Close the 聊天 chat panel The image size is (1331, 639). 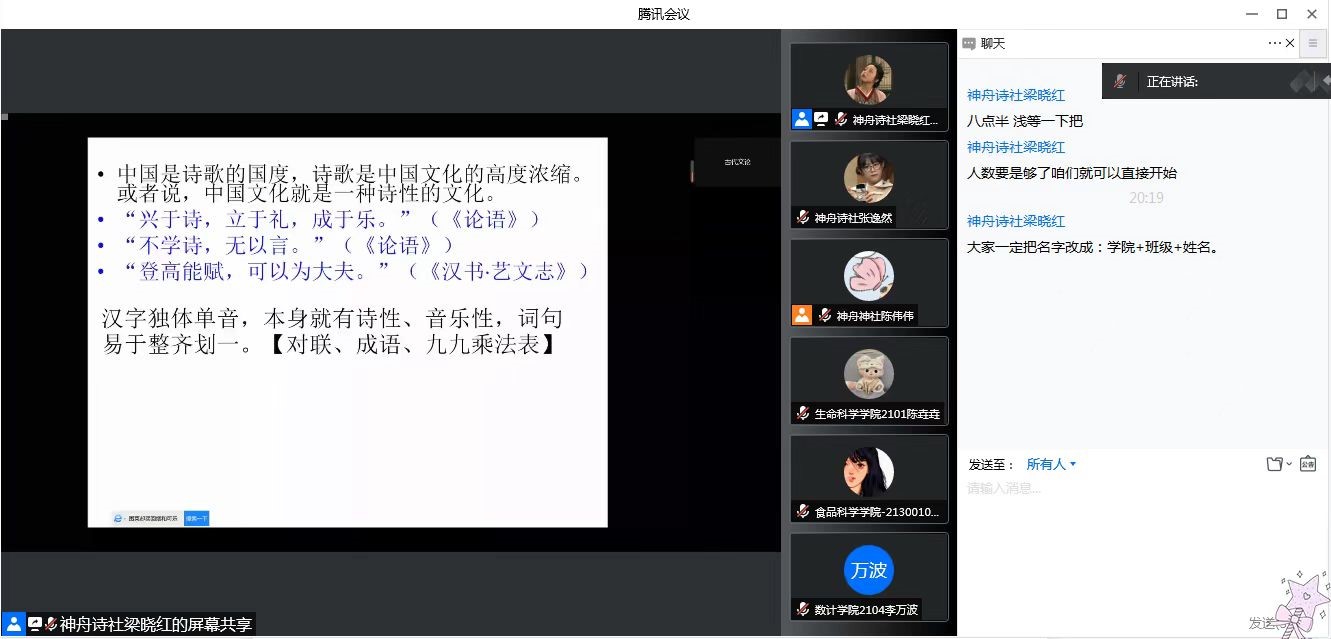[x=1290, y=43]
